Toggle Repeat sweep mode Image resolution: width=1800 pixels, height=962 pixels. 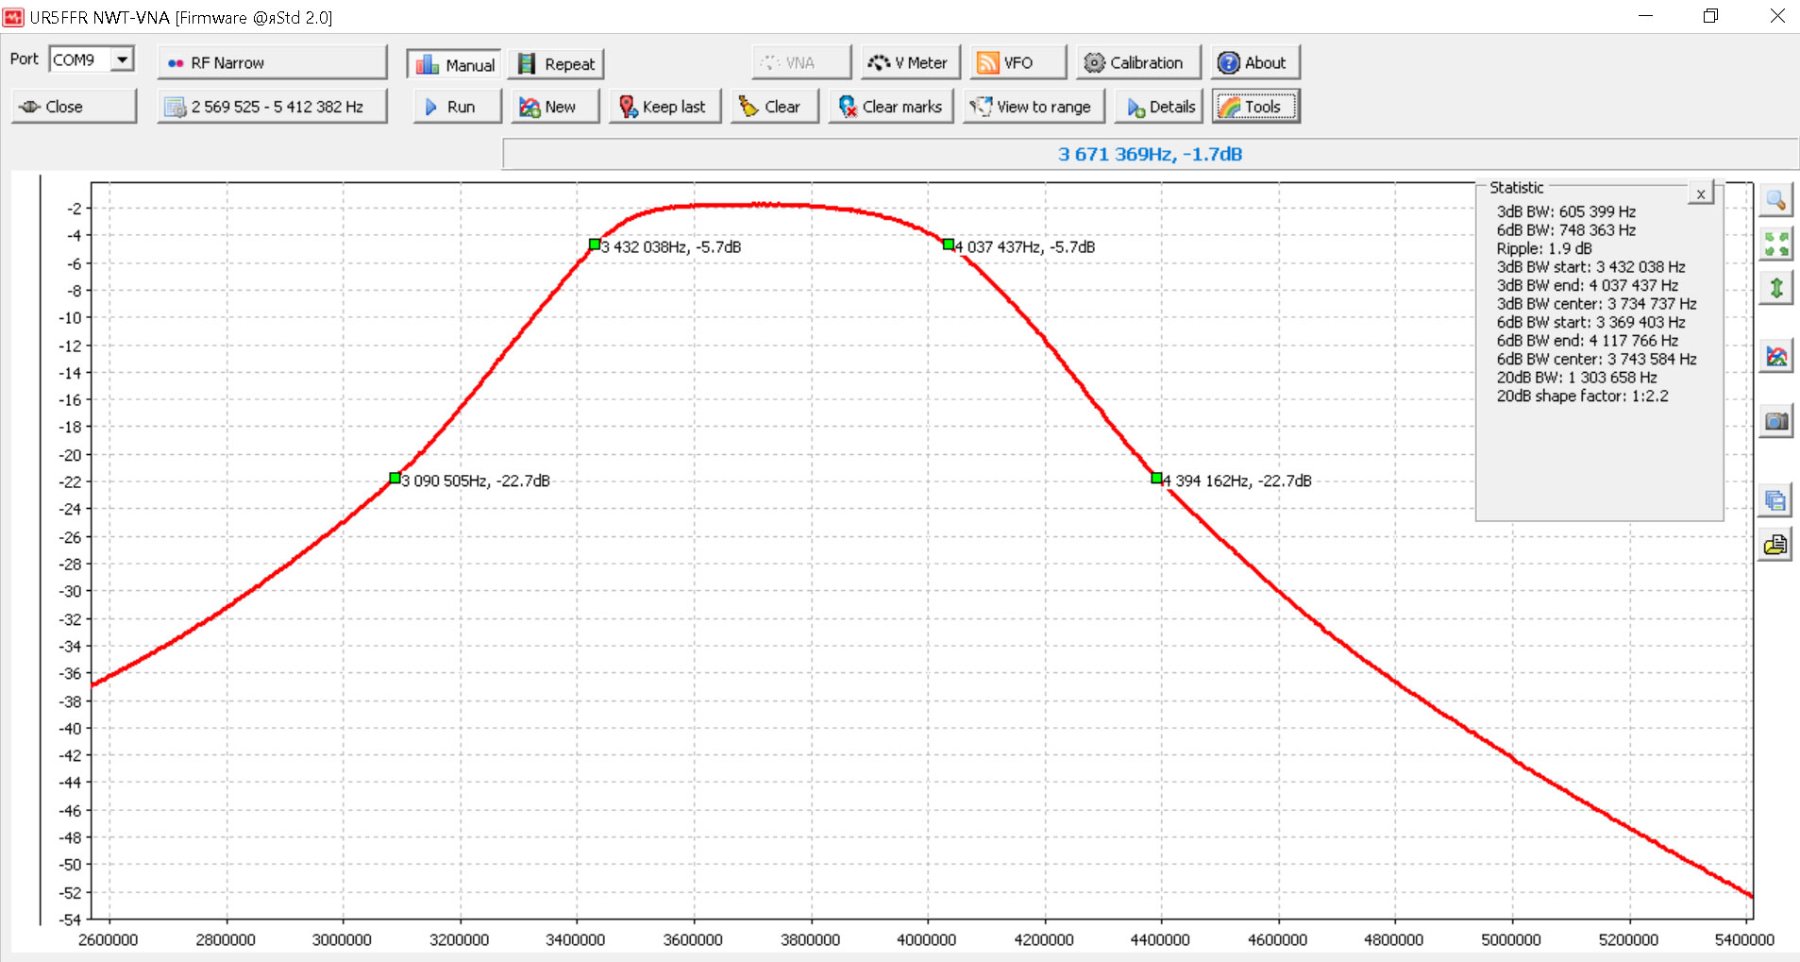click(557, 64)
